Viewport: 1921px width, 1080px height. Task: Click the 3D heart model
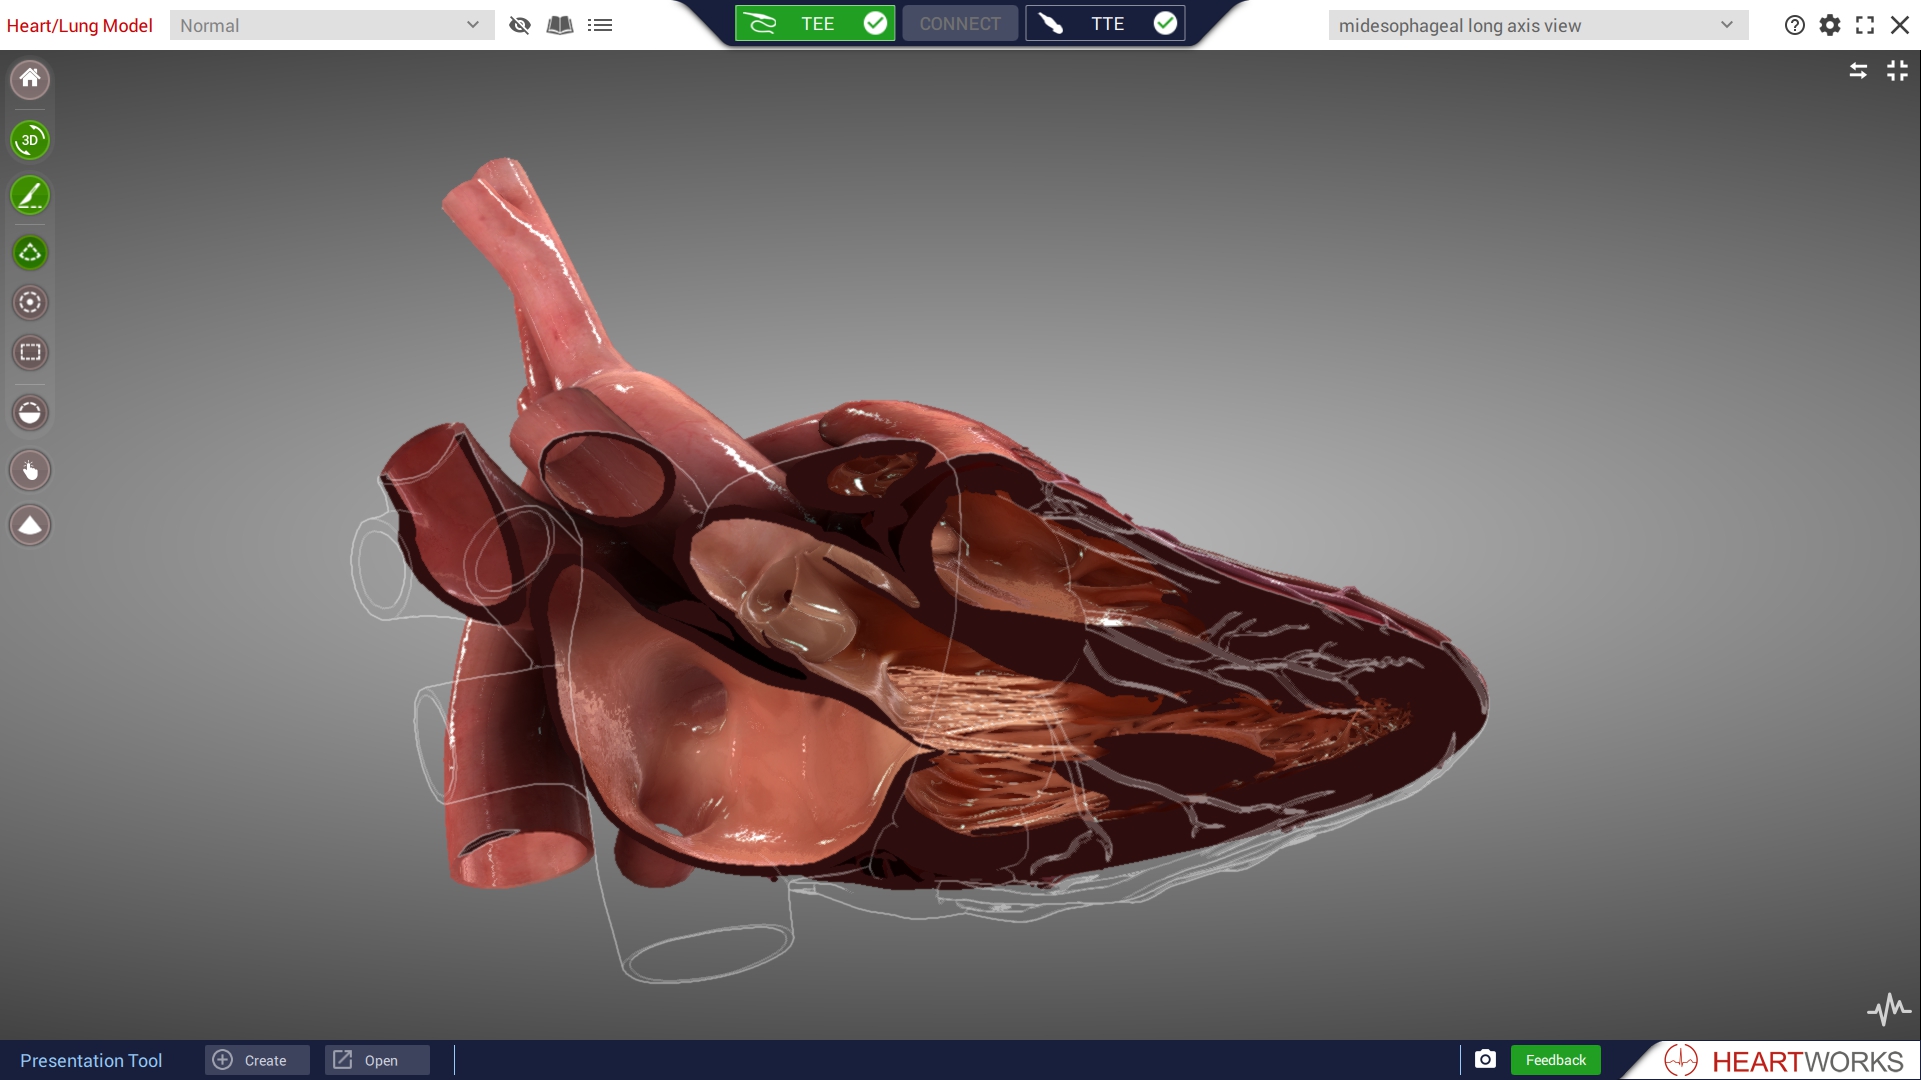920,570
